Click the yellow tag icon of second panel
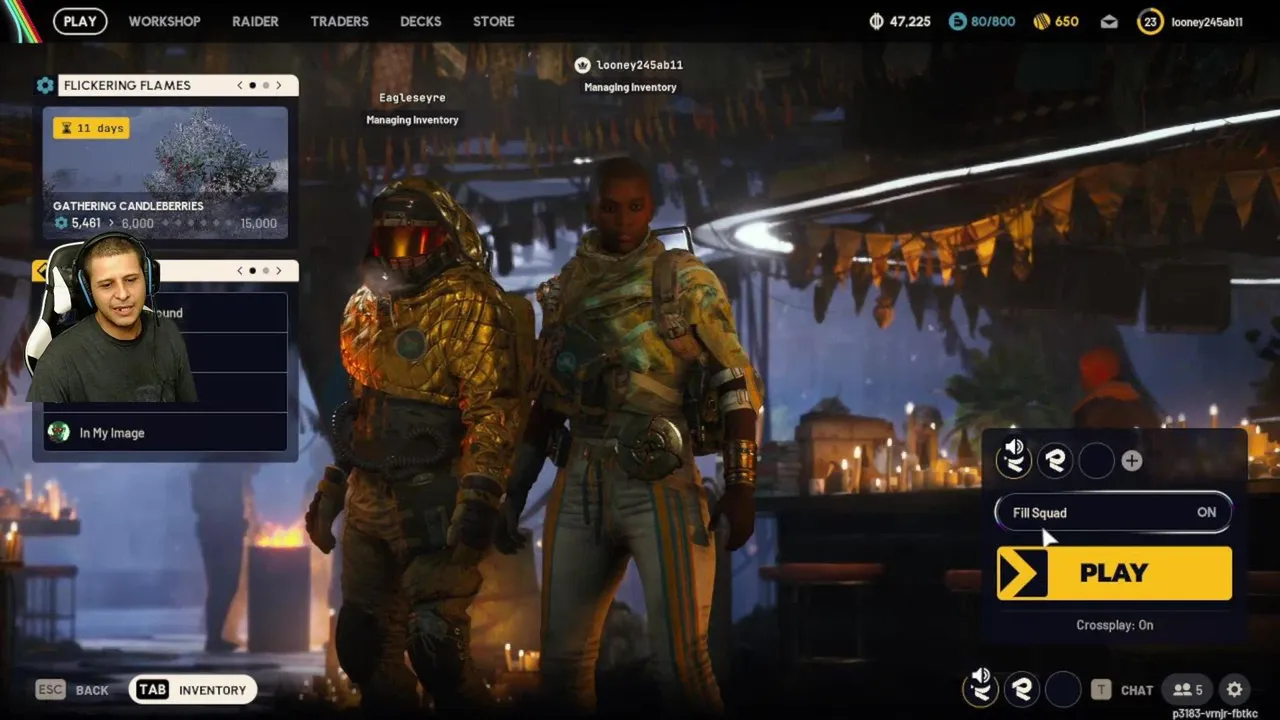 pos(41,271)
